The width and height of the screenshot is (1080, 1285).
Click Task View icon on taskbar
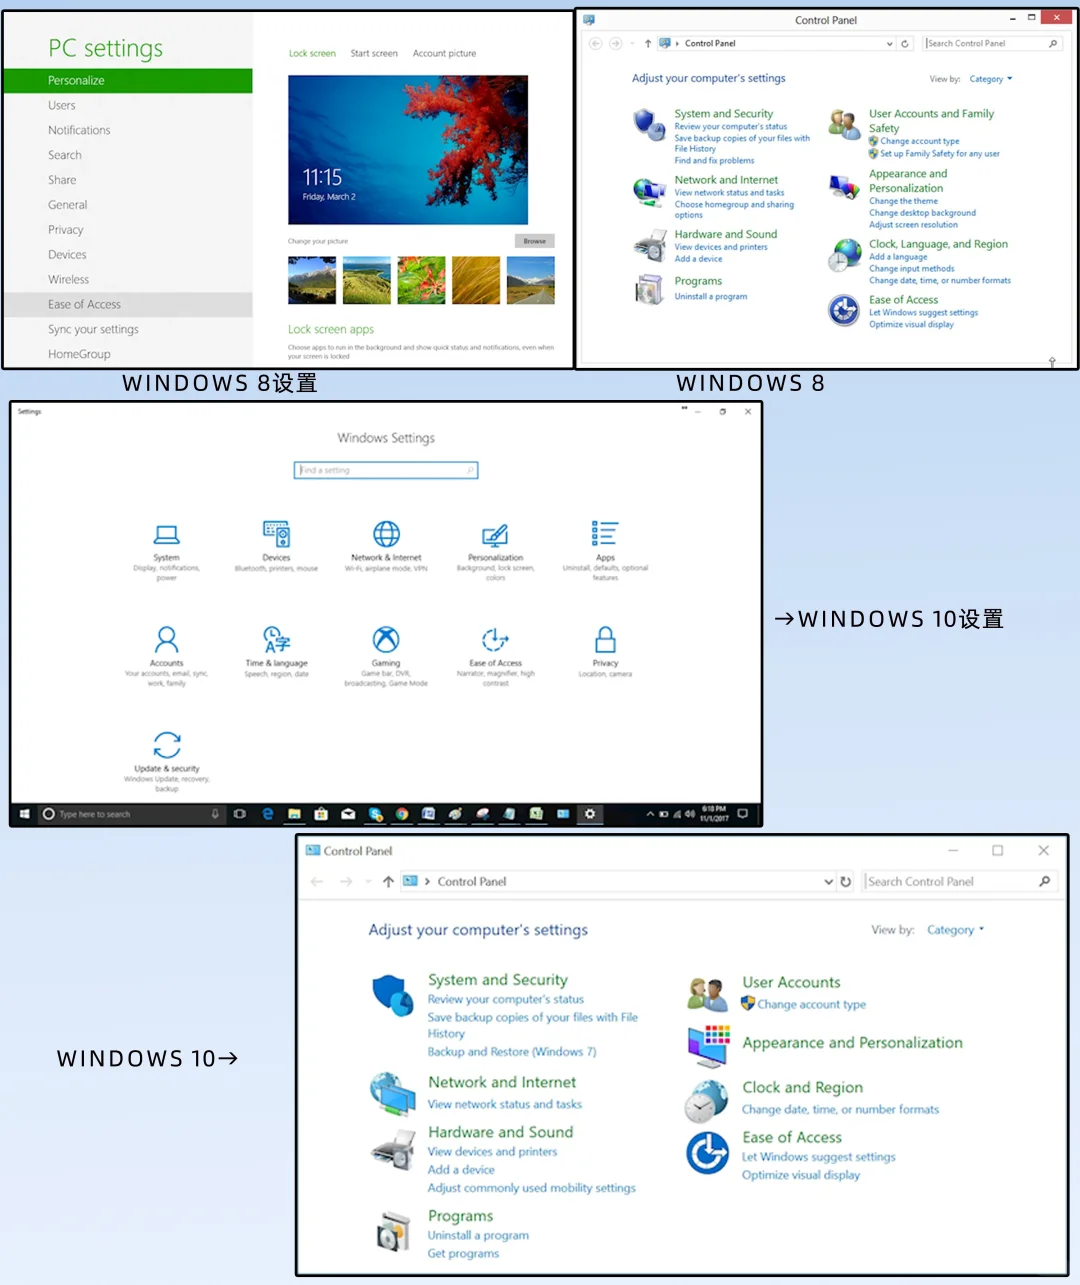[x=240, y=814]
